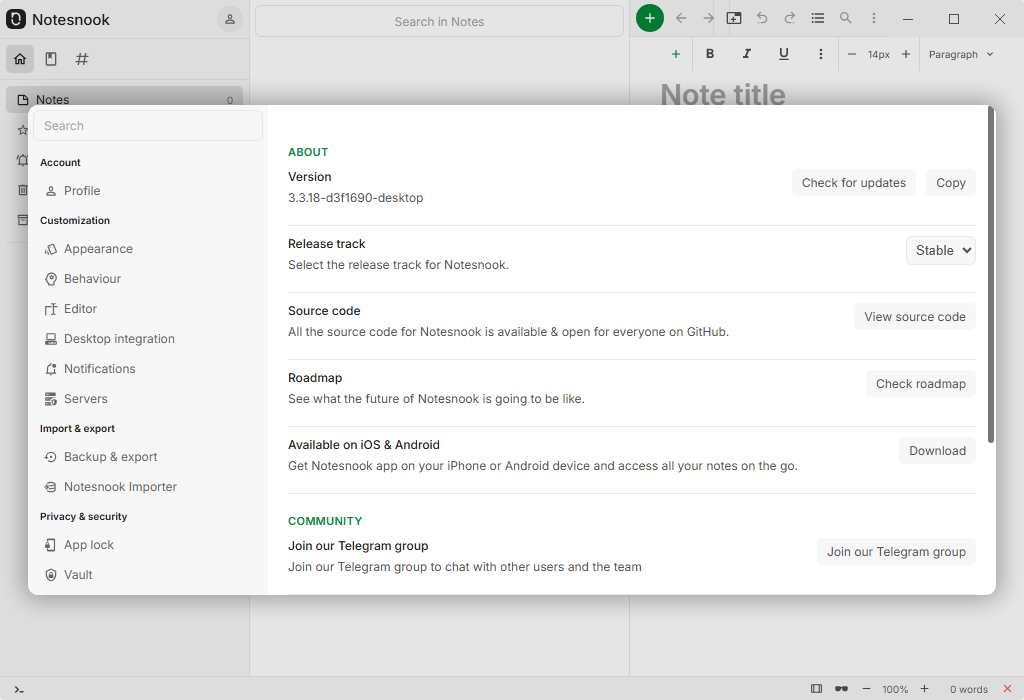The height and width of the screenshot is (700, 1024).
Task: Open the Notebooks tab icon
Action: point(51,59)
